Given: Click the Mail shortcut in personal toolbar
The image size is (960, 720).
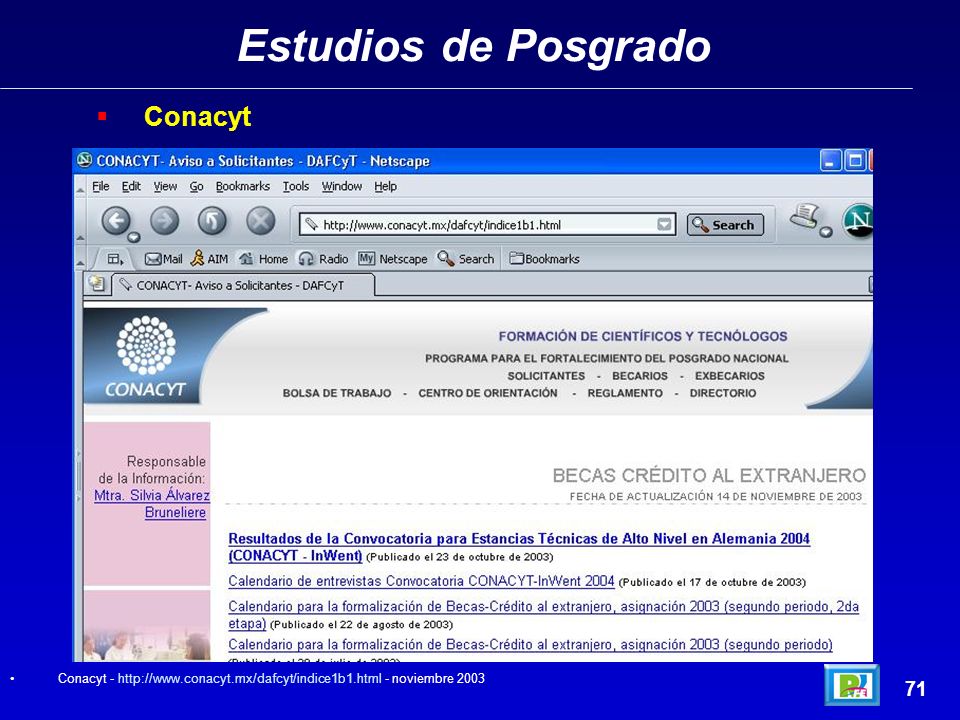Looking at the screenshot, I should 163,259.
